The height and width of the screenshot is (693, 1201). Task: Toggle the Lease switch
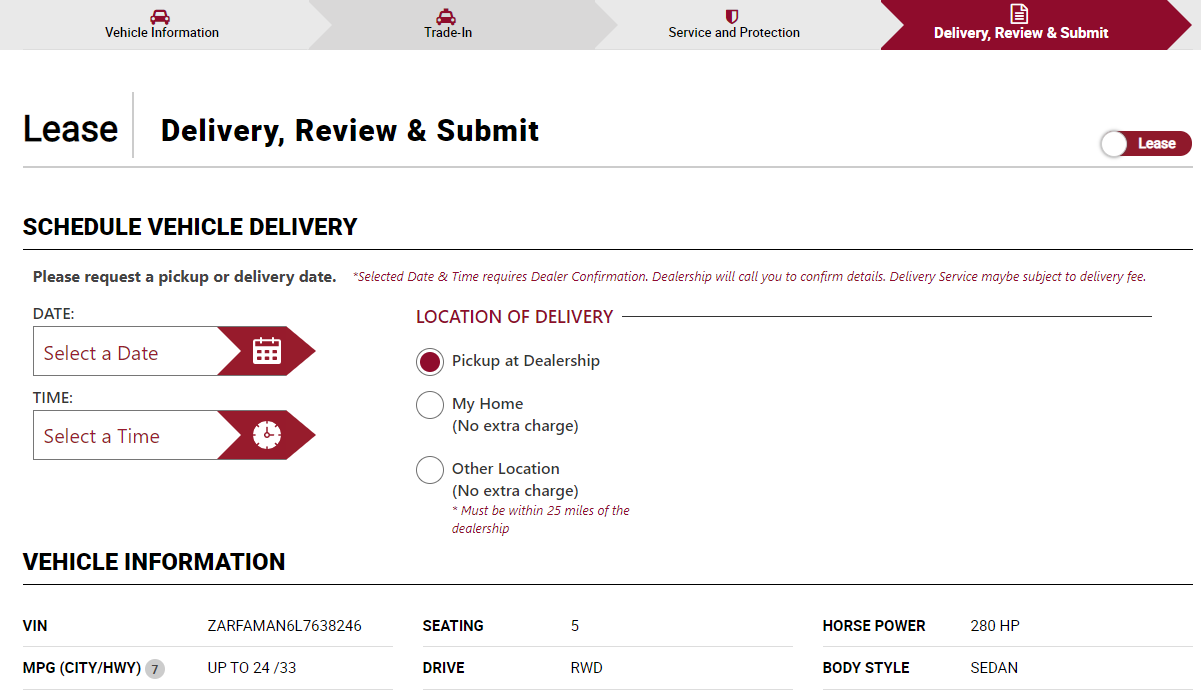(1145, 144)
